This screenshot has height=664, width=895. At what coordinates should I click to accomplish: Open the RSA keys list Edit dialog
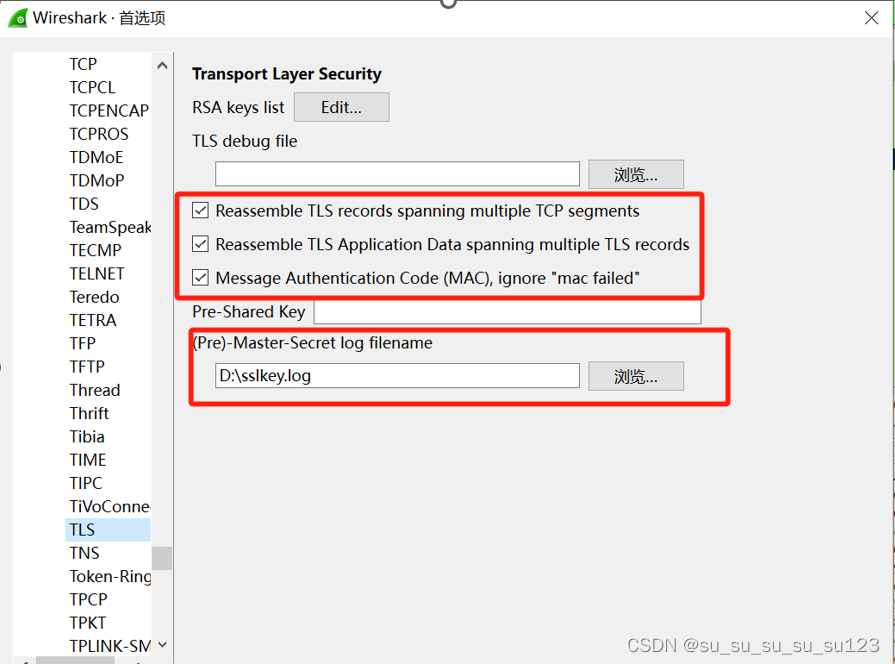tap(341, 107)
